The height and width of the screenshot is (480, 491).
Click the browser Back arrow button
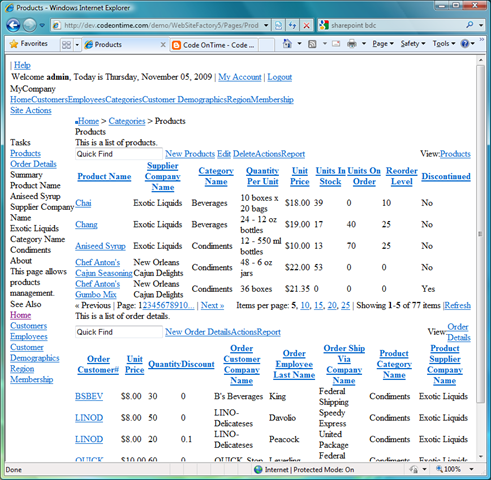[13, 25]
